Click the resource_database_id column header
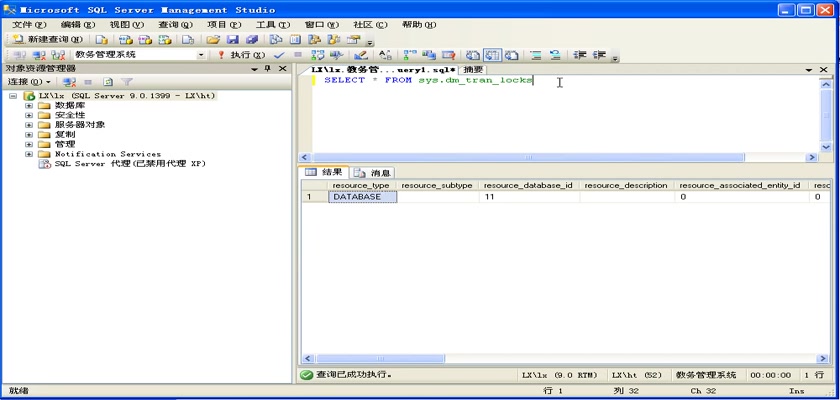Image resolution: width=840 pixels, height=400 pixels. pyautogui.click(x=529, y=185)
